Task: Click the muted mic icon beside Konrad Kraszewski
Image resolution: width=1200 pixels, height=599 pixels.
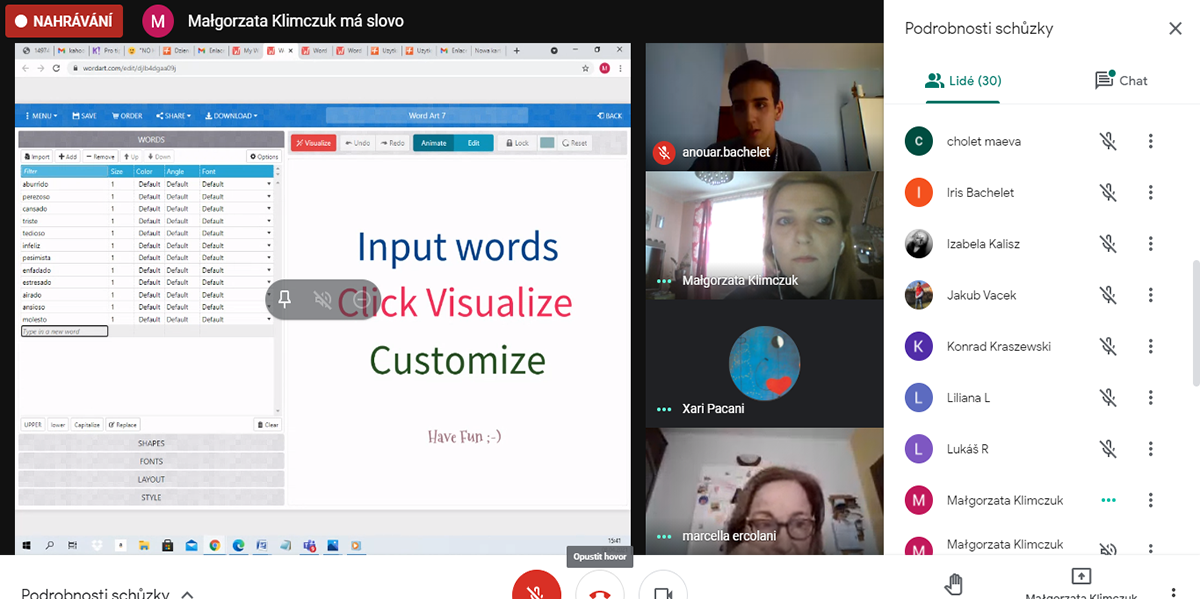Action: click(1108, 346)
